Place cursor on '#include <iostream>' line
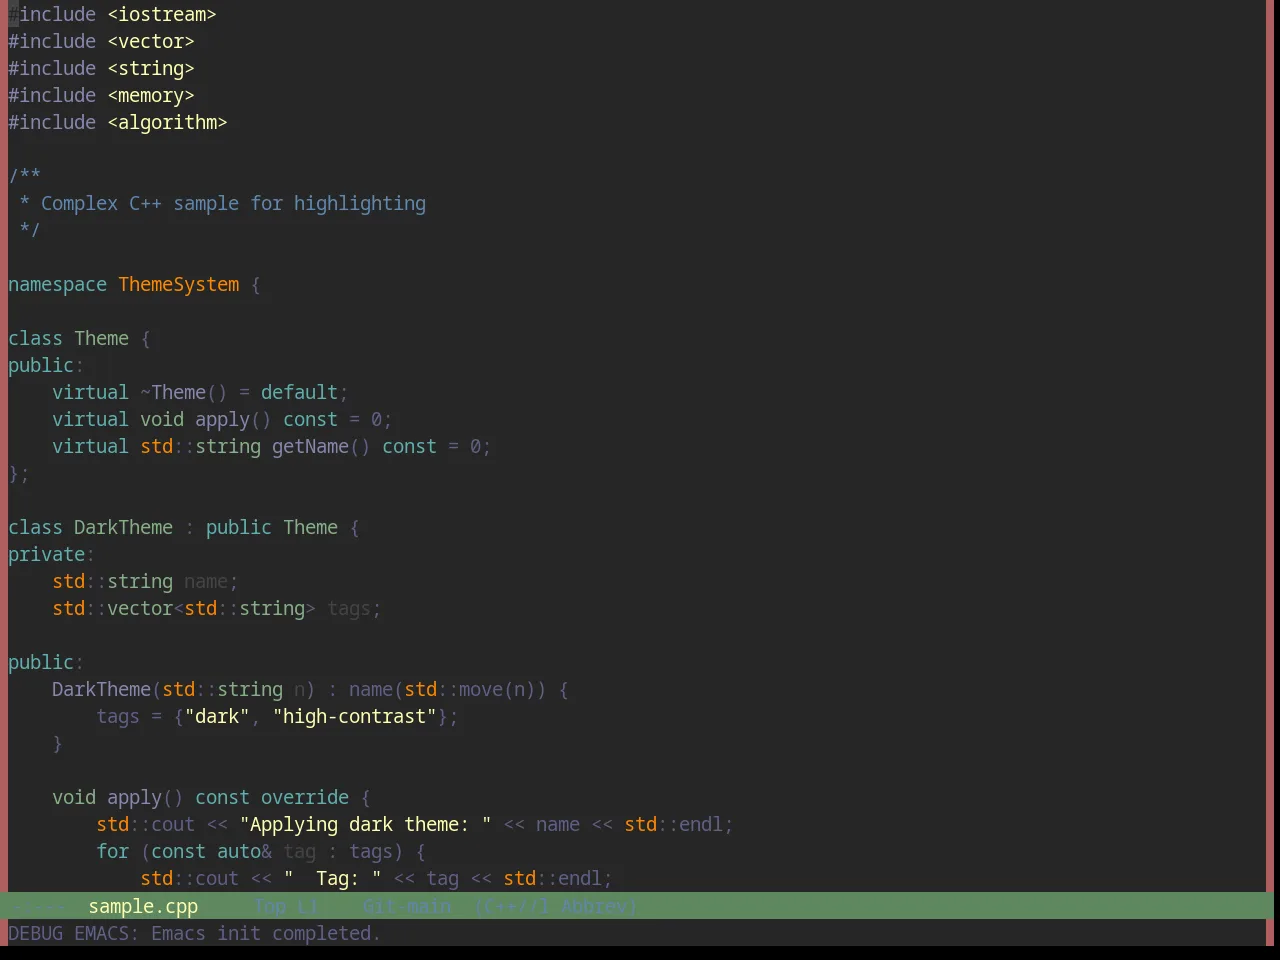The image size is (1280, 960). pos(112,14)
